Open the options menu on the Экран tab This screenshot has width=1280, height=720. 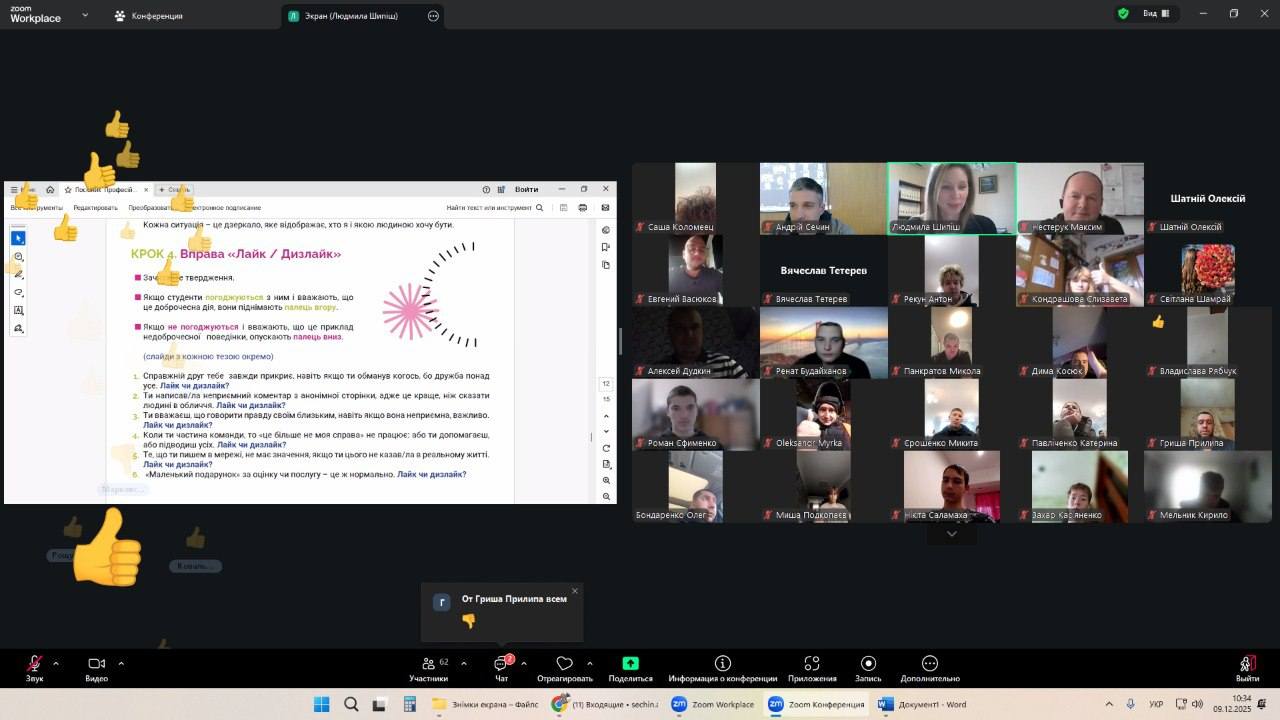433,16
